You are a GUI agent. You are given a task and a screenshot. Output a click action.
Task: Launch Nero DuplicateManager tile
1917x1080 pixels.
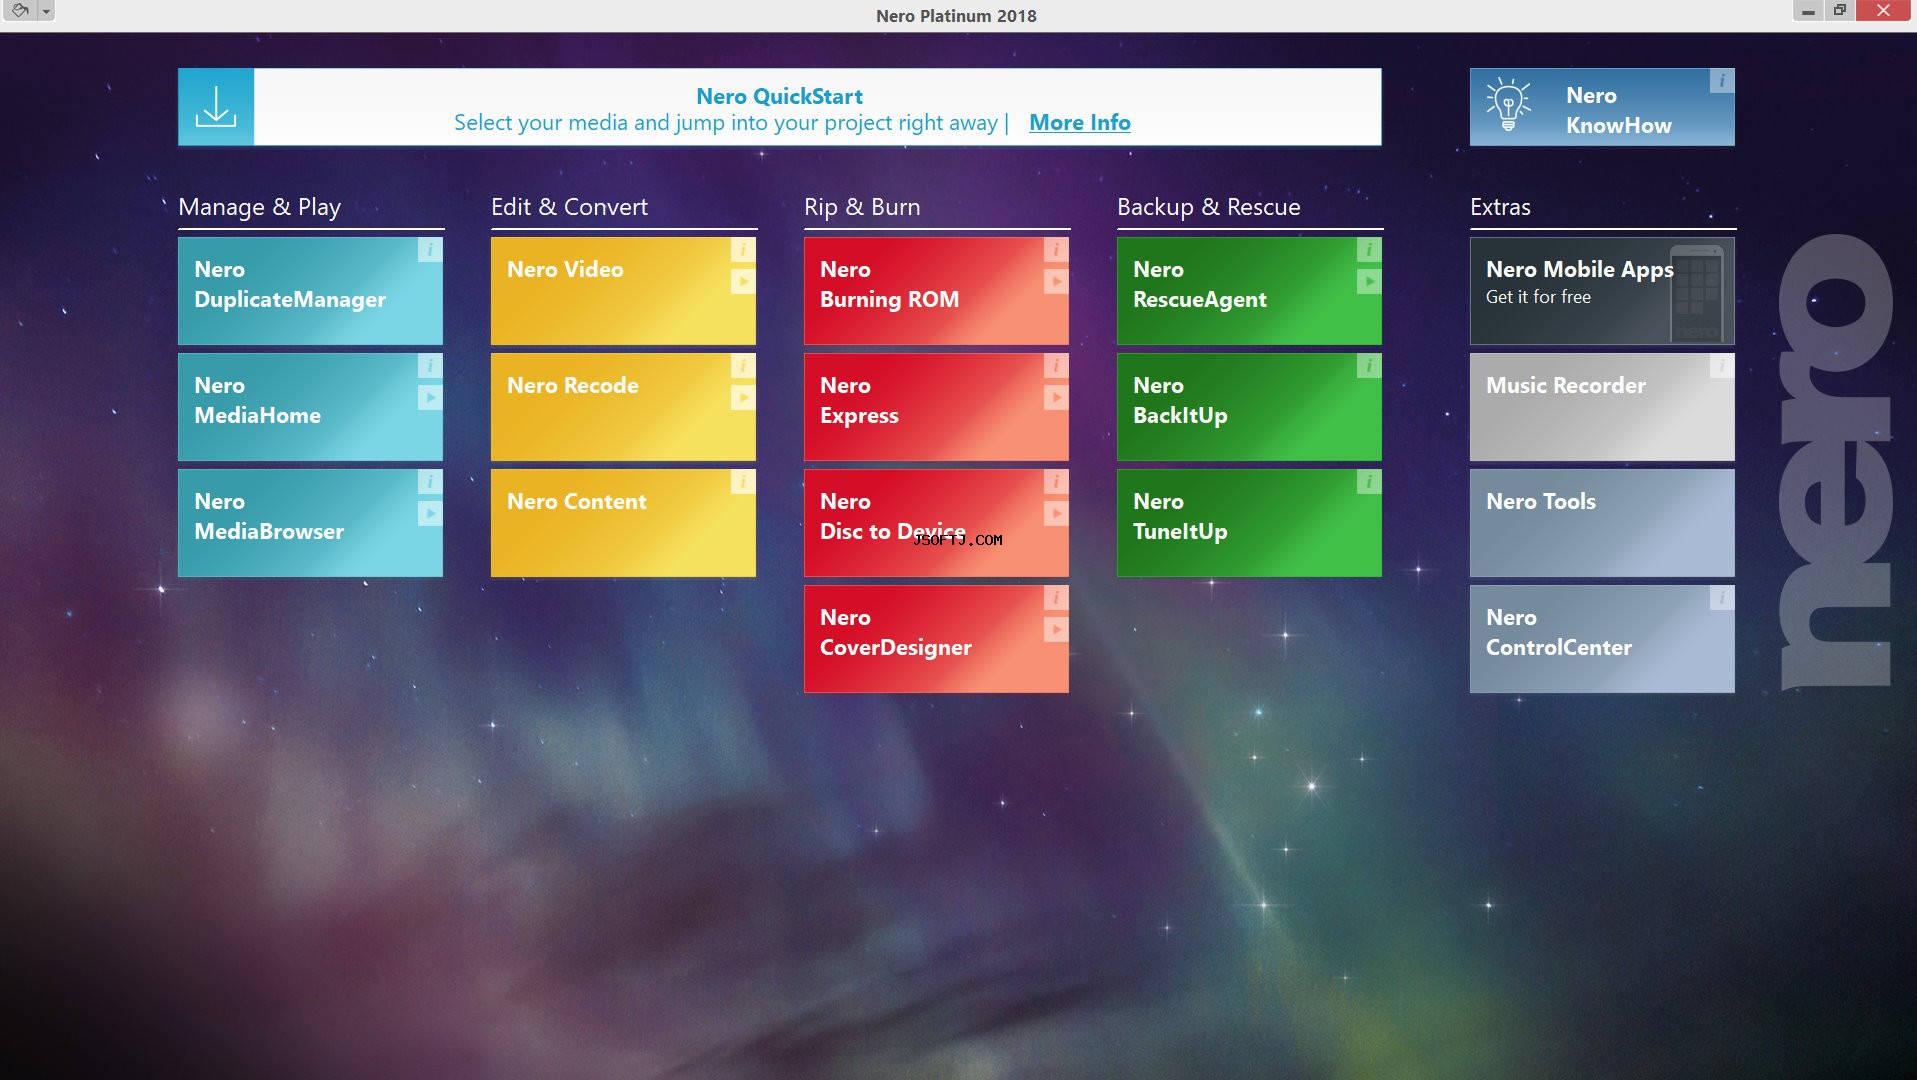310,291
